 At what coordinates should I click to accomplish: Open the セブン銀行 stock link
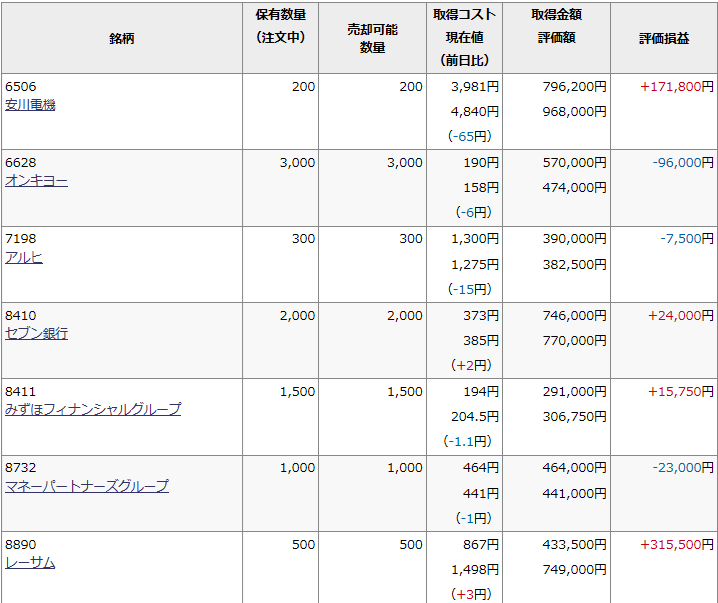pyautogui.click(x=37, y=333)
